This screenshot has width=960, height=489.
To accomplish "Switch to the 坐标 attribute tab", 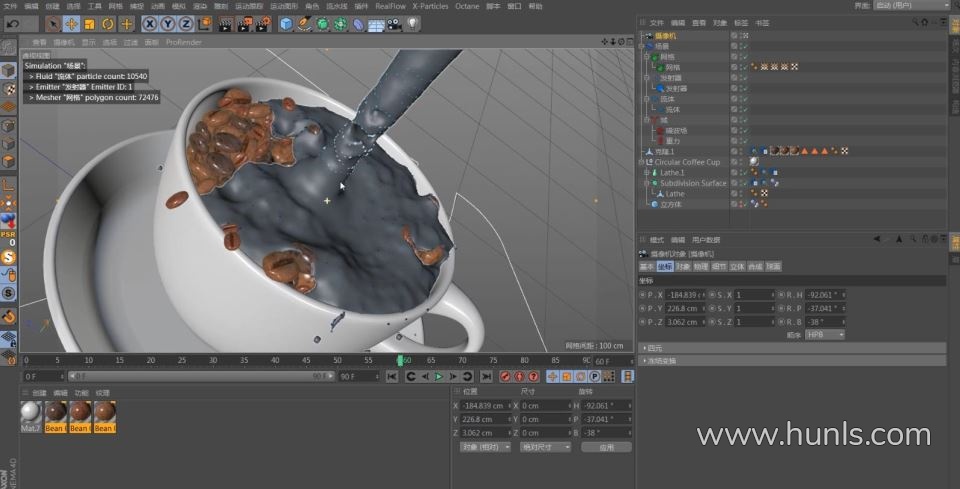I will [665, 267].
